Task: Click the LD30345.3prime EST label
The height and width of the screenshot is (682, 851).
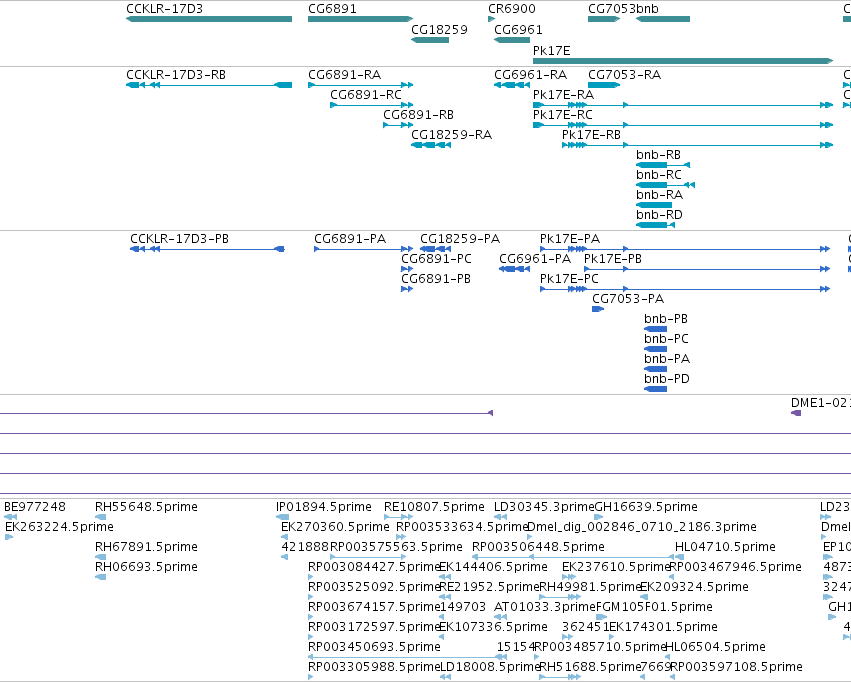Action: click(544, 507)
